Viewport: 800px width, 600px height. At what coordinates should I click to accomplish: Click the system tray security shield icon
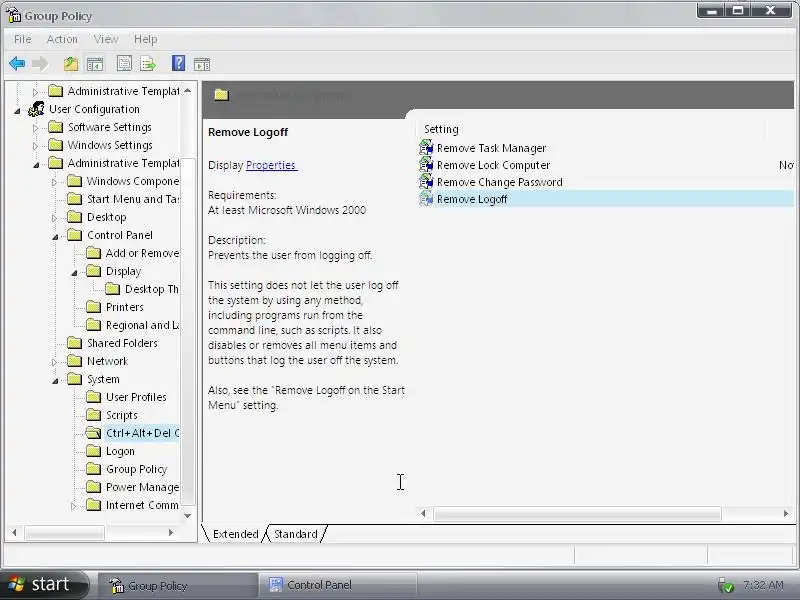point(725,585)
